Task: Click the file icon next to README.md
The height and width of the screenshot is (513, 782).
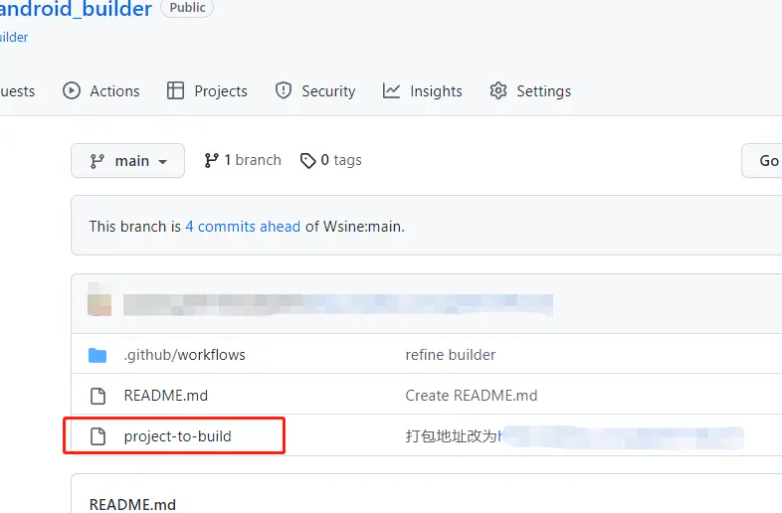Action: click(x=98, y=396)
